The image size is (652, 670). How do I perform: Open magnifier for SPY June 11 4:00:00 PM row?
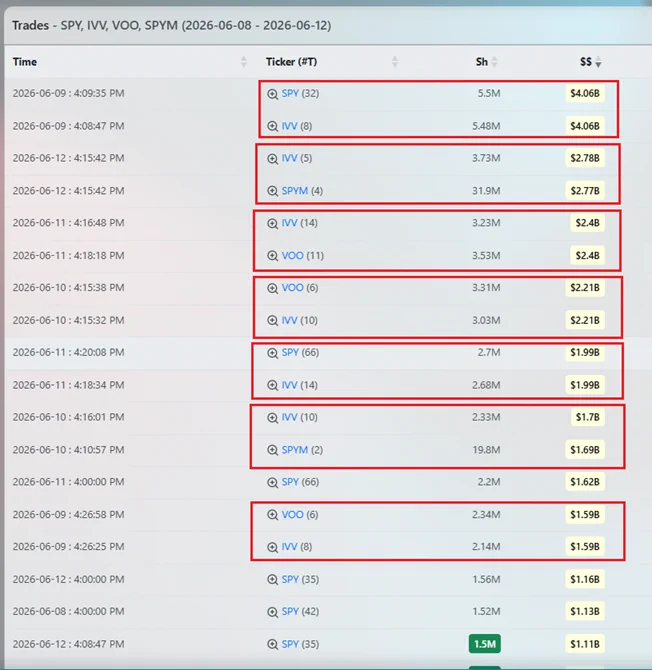point(272,482)
